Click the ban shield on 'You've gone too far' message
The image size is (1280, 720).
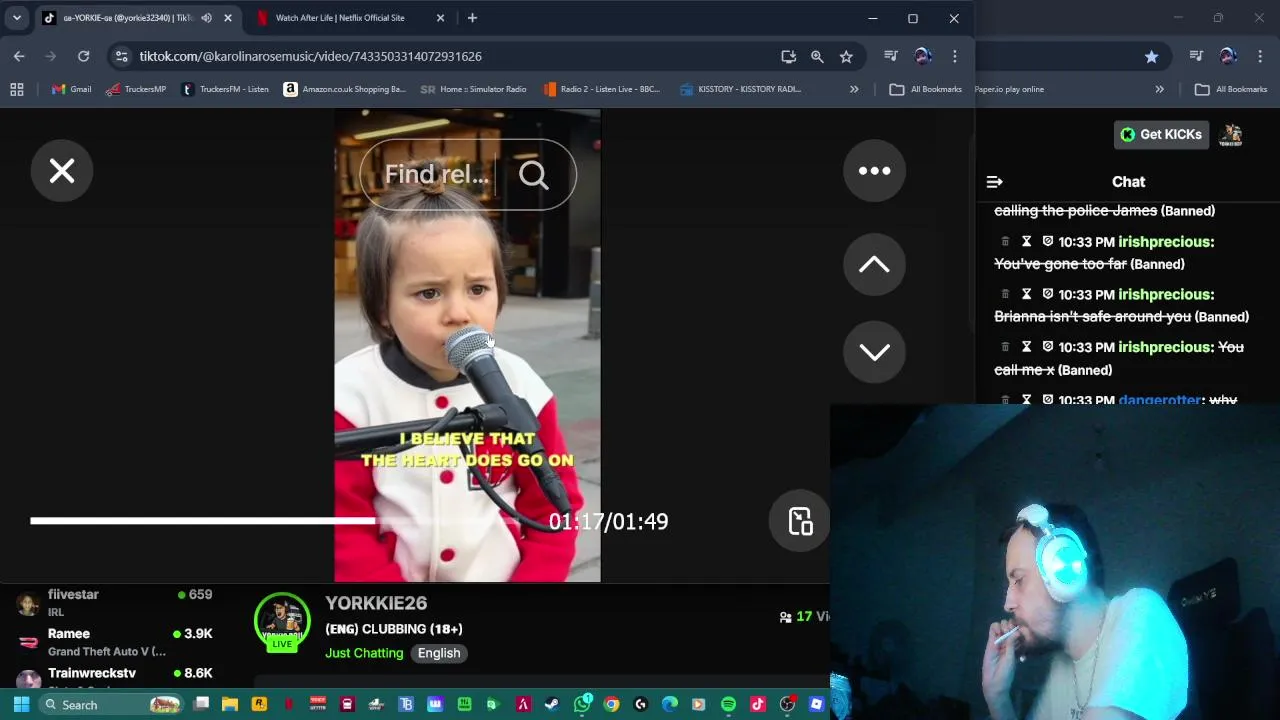(x=1047, y=242)
